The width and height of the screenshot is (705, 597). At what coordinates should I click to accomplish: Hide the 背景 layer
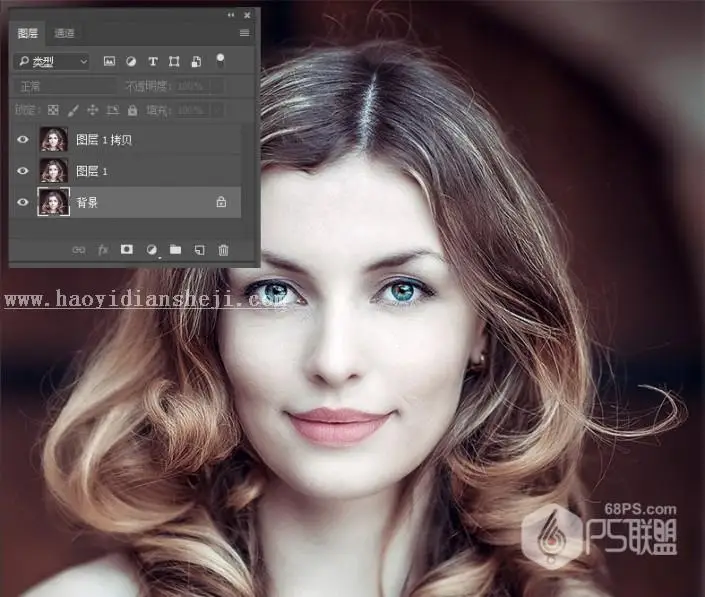(22, 202)
